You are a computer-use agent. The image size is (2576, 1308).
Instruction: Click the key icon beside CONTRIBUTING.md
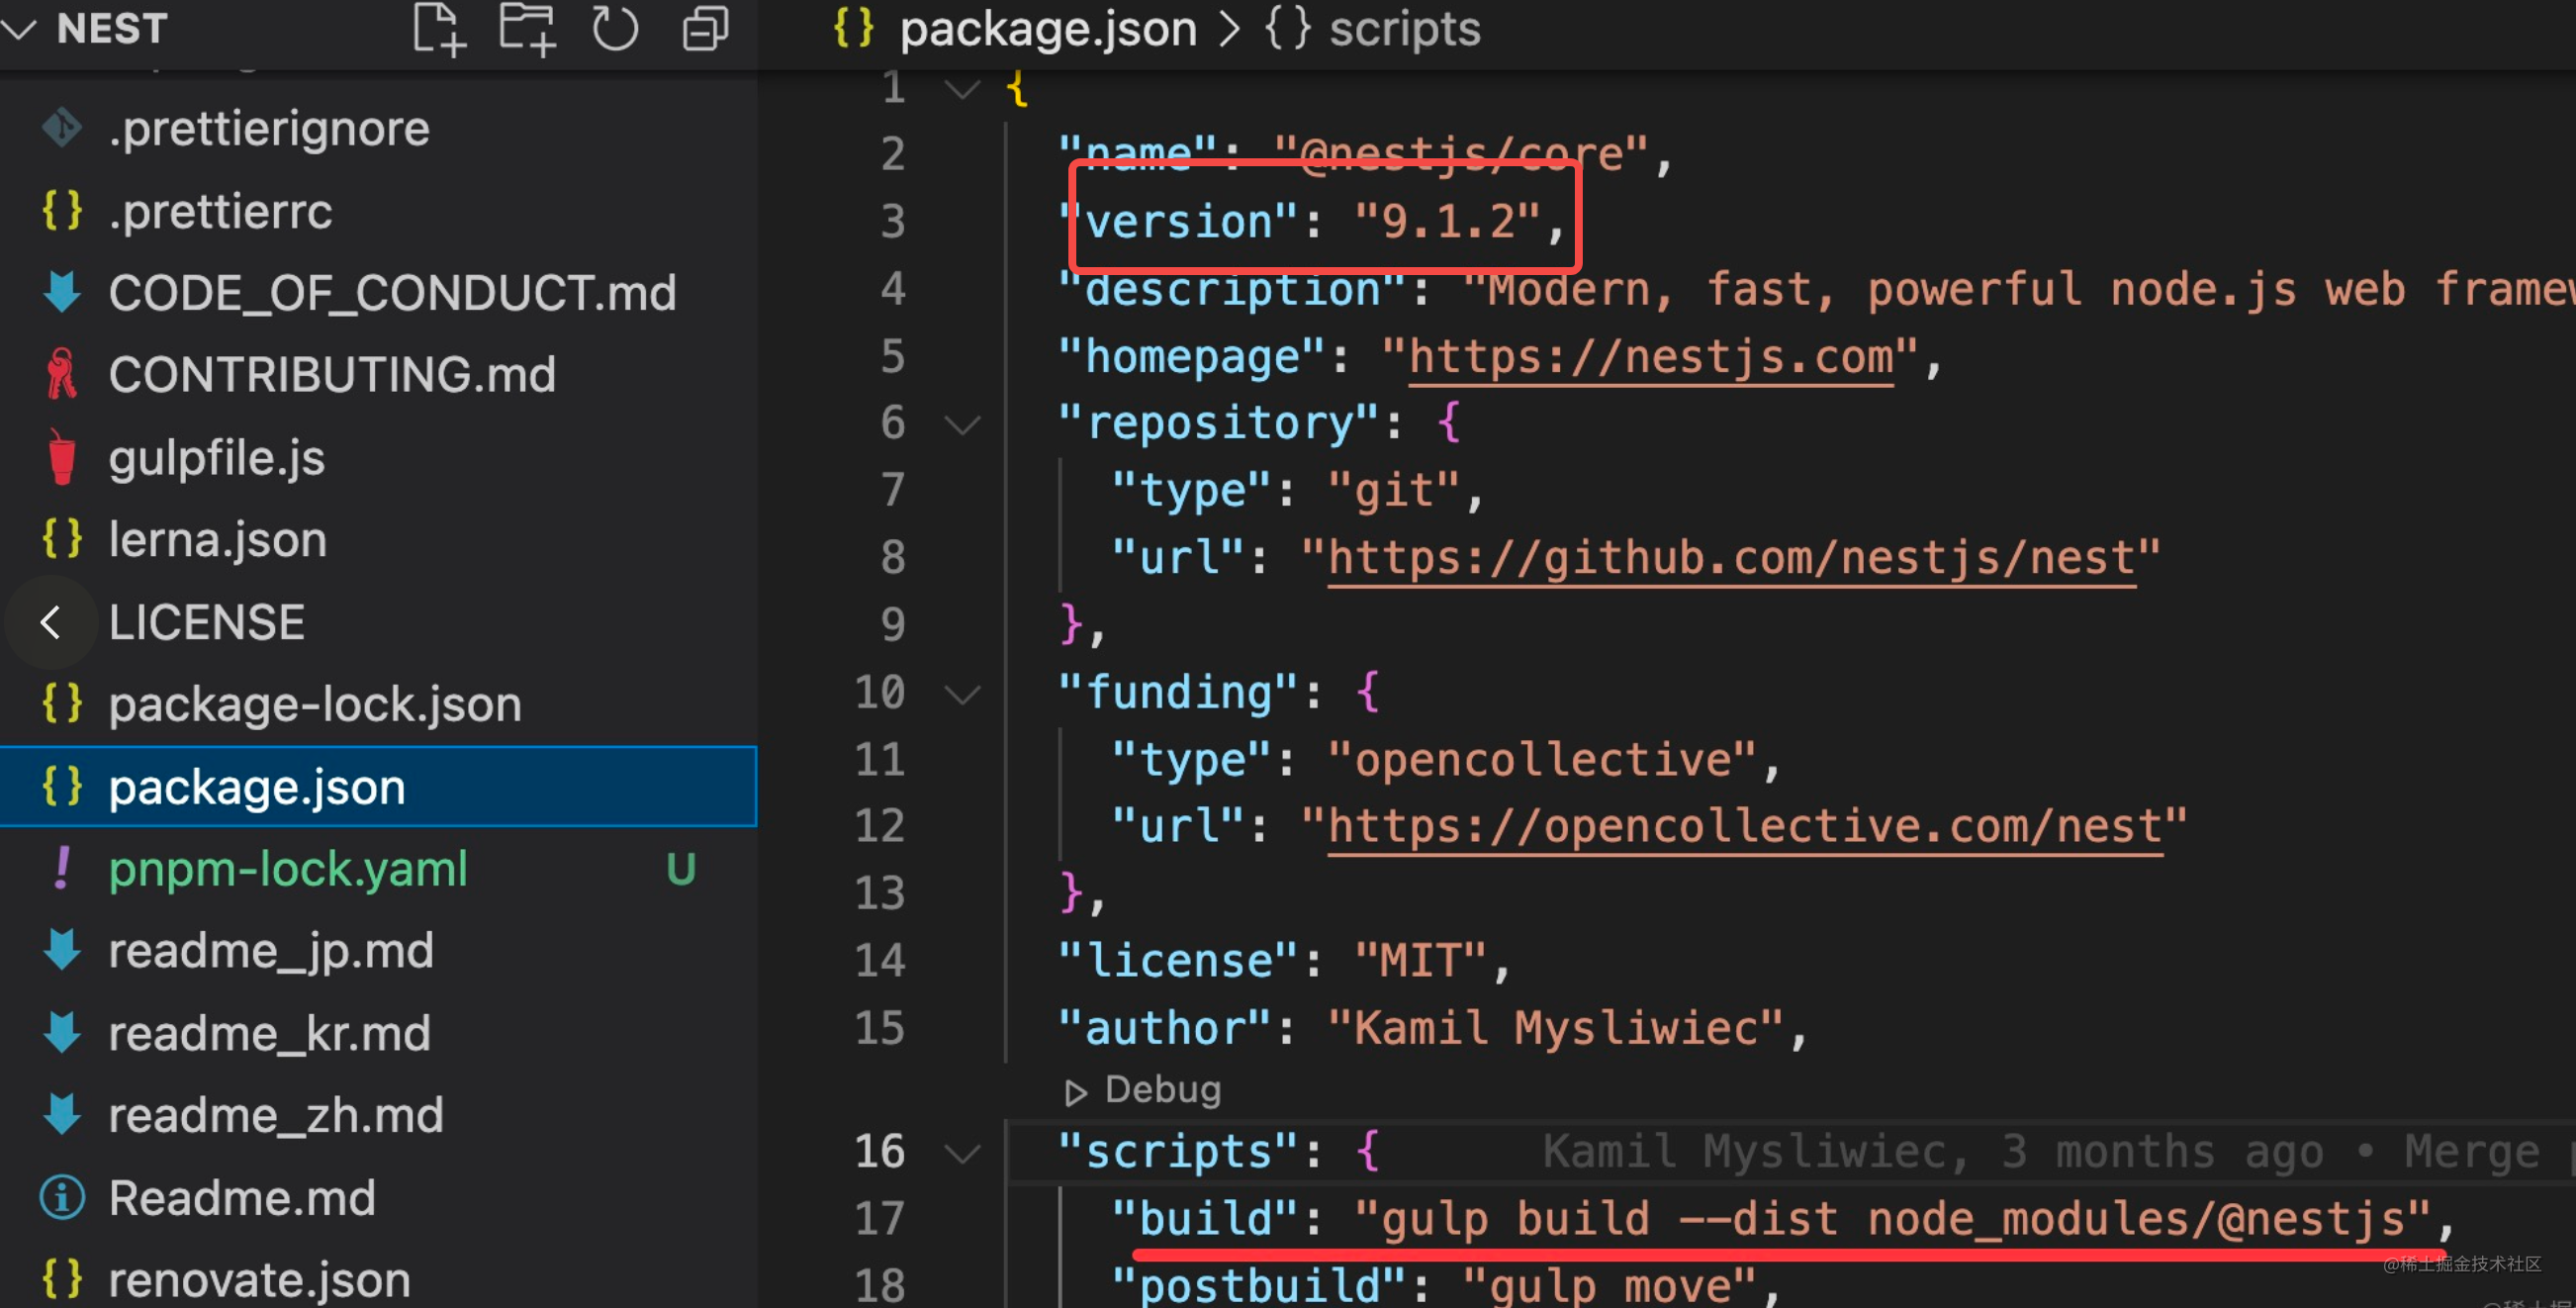tap(62, 374)
